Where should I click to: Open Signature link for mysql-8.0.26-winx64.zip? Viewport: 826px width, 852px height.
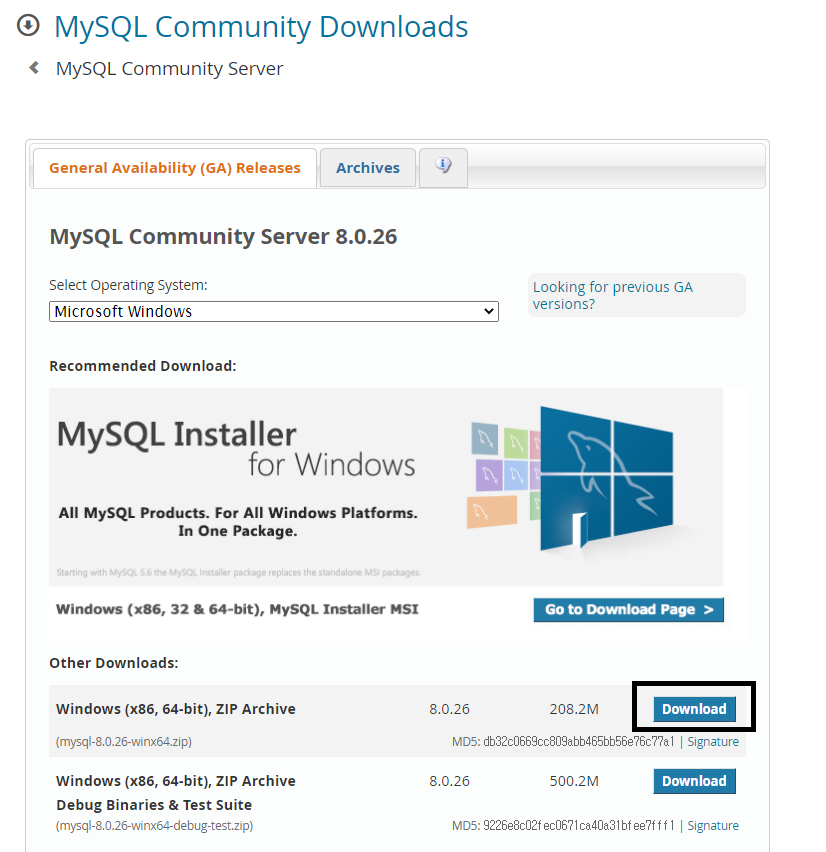click(x=713, y=742)
